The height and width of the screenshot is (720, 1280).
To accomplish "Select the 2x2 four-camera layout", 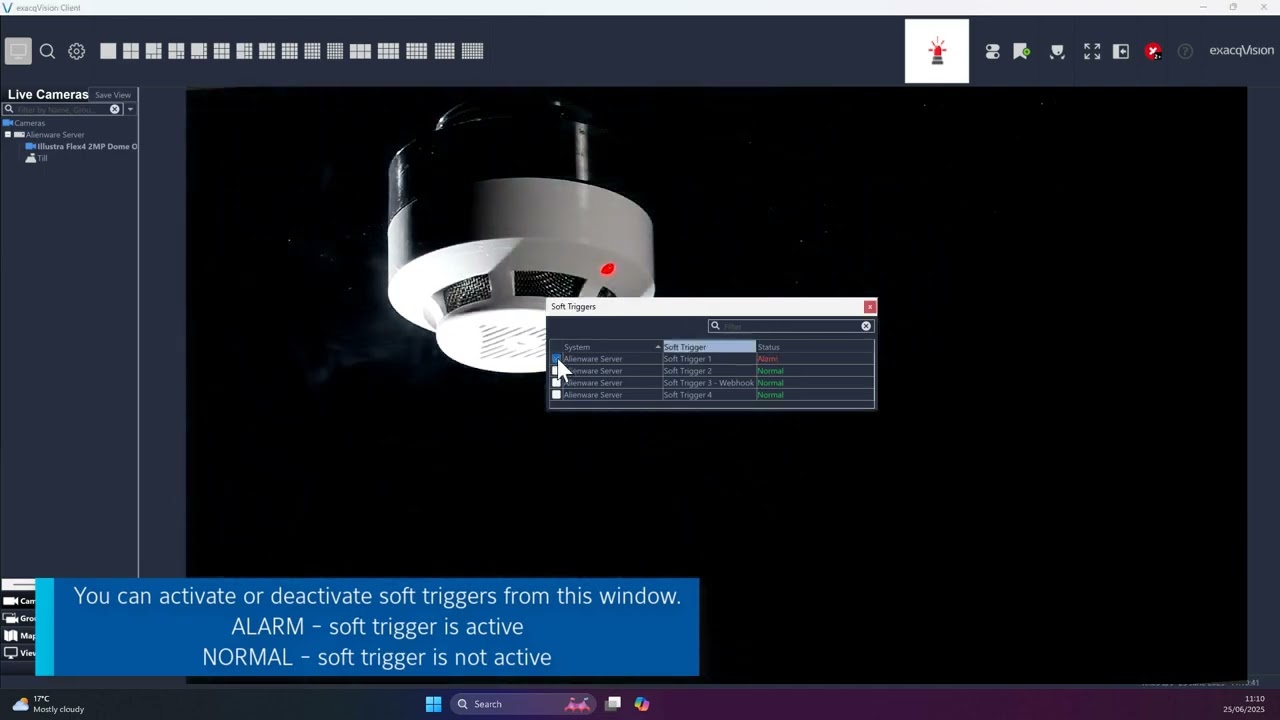I will [131, 51].
